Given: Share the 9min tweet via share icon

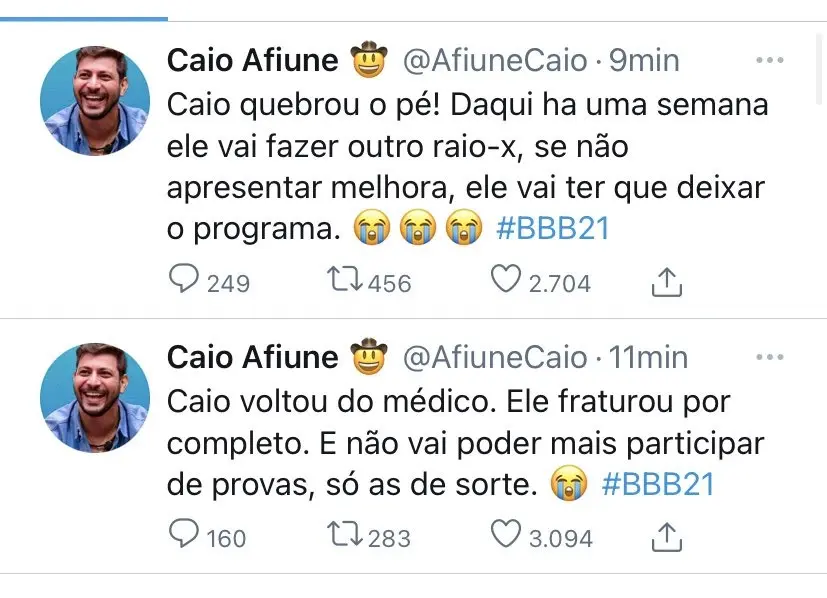Looking at the screenshot, I should [x=666, y=283].
